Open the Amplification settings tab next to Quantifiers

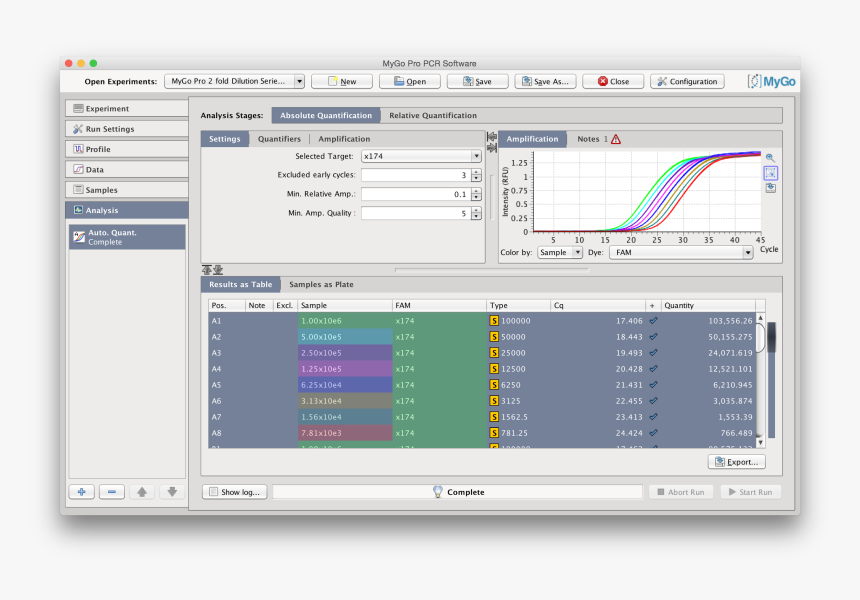click(344, 139)
